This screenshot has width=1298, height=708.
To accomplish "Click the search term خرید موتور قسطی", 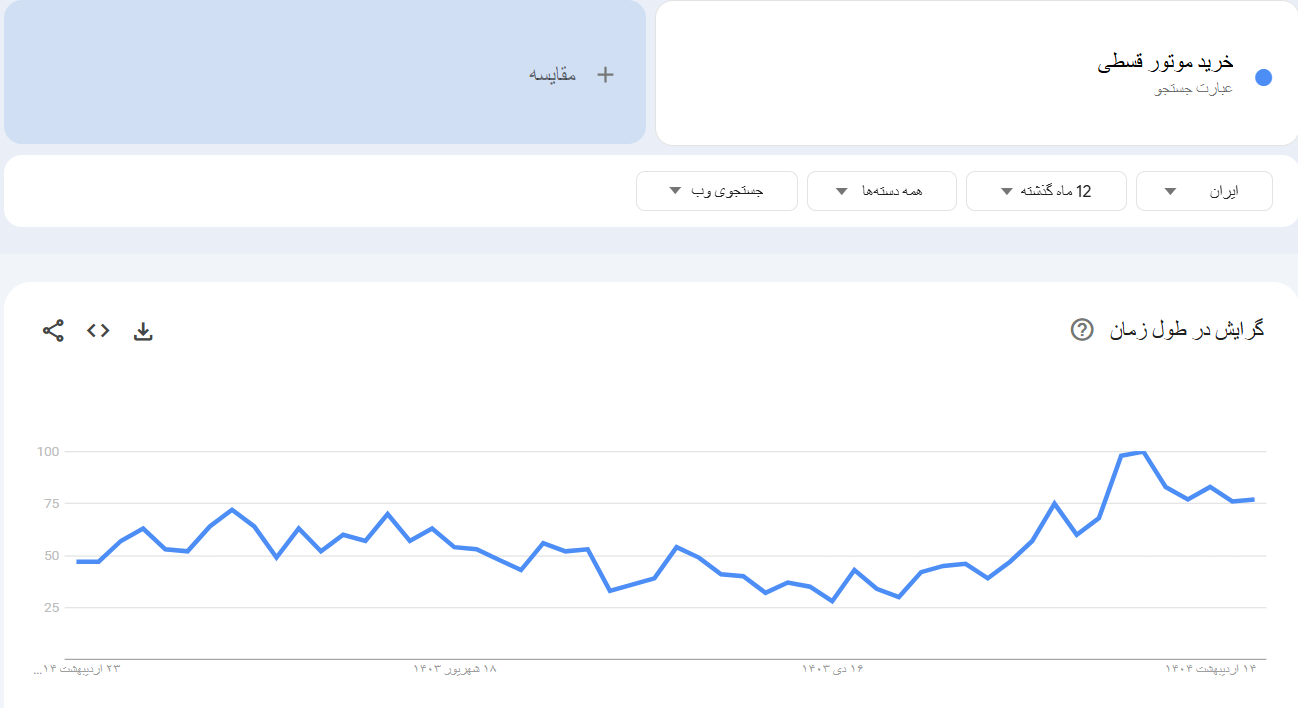I will point(1165,62).
